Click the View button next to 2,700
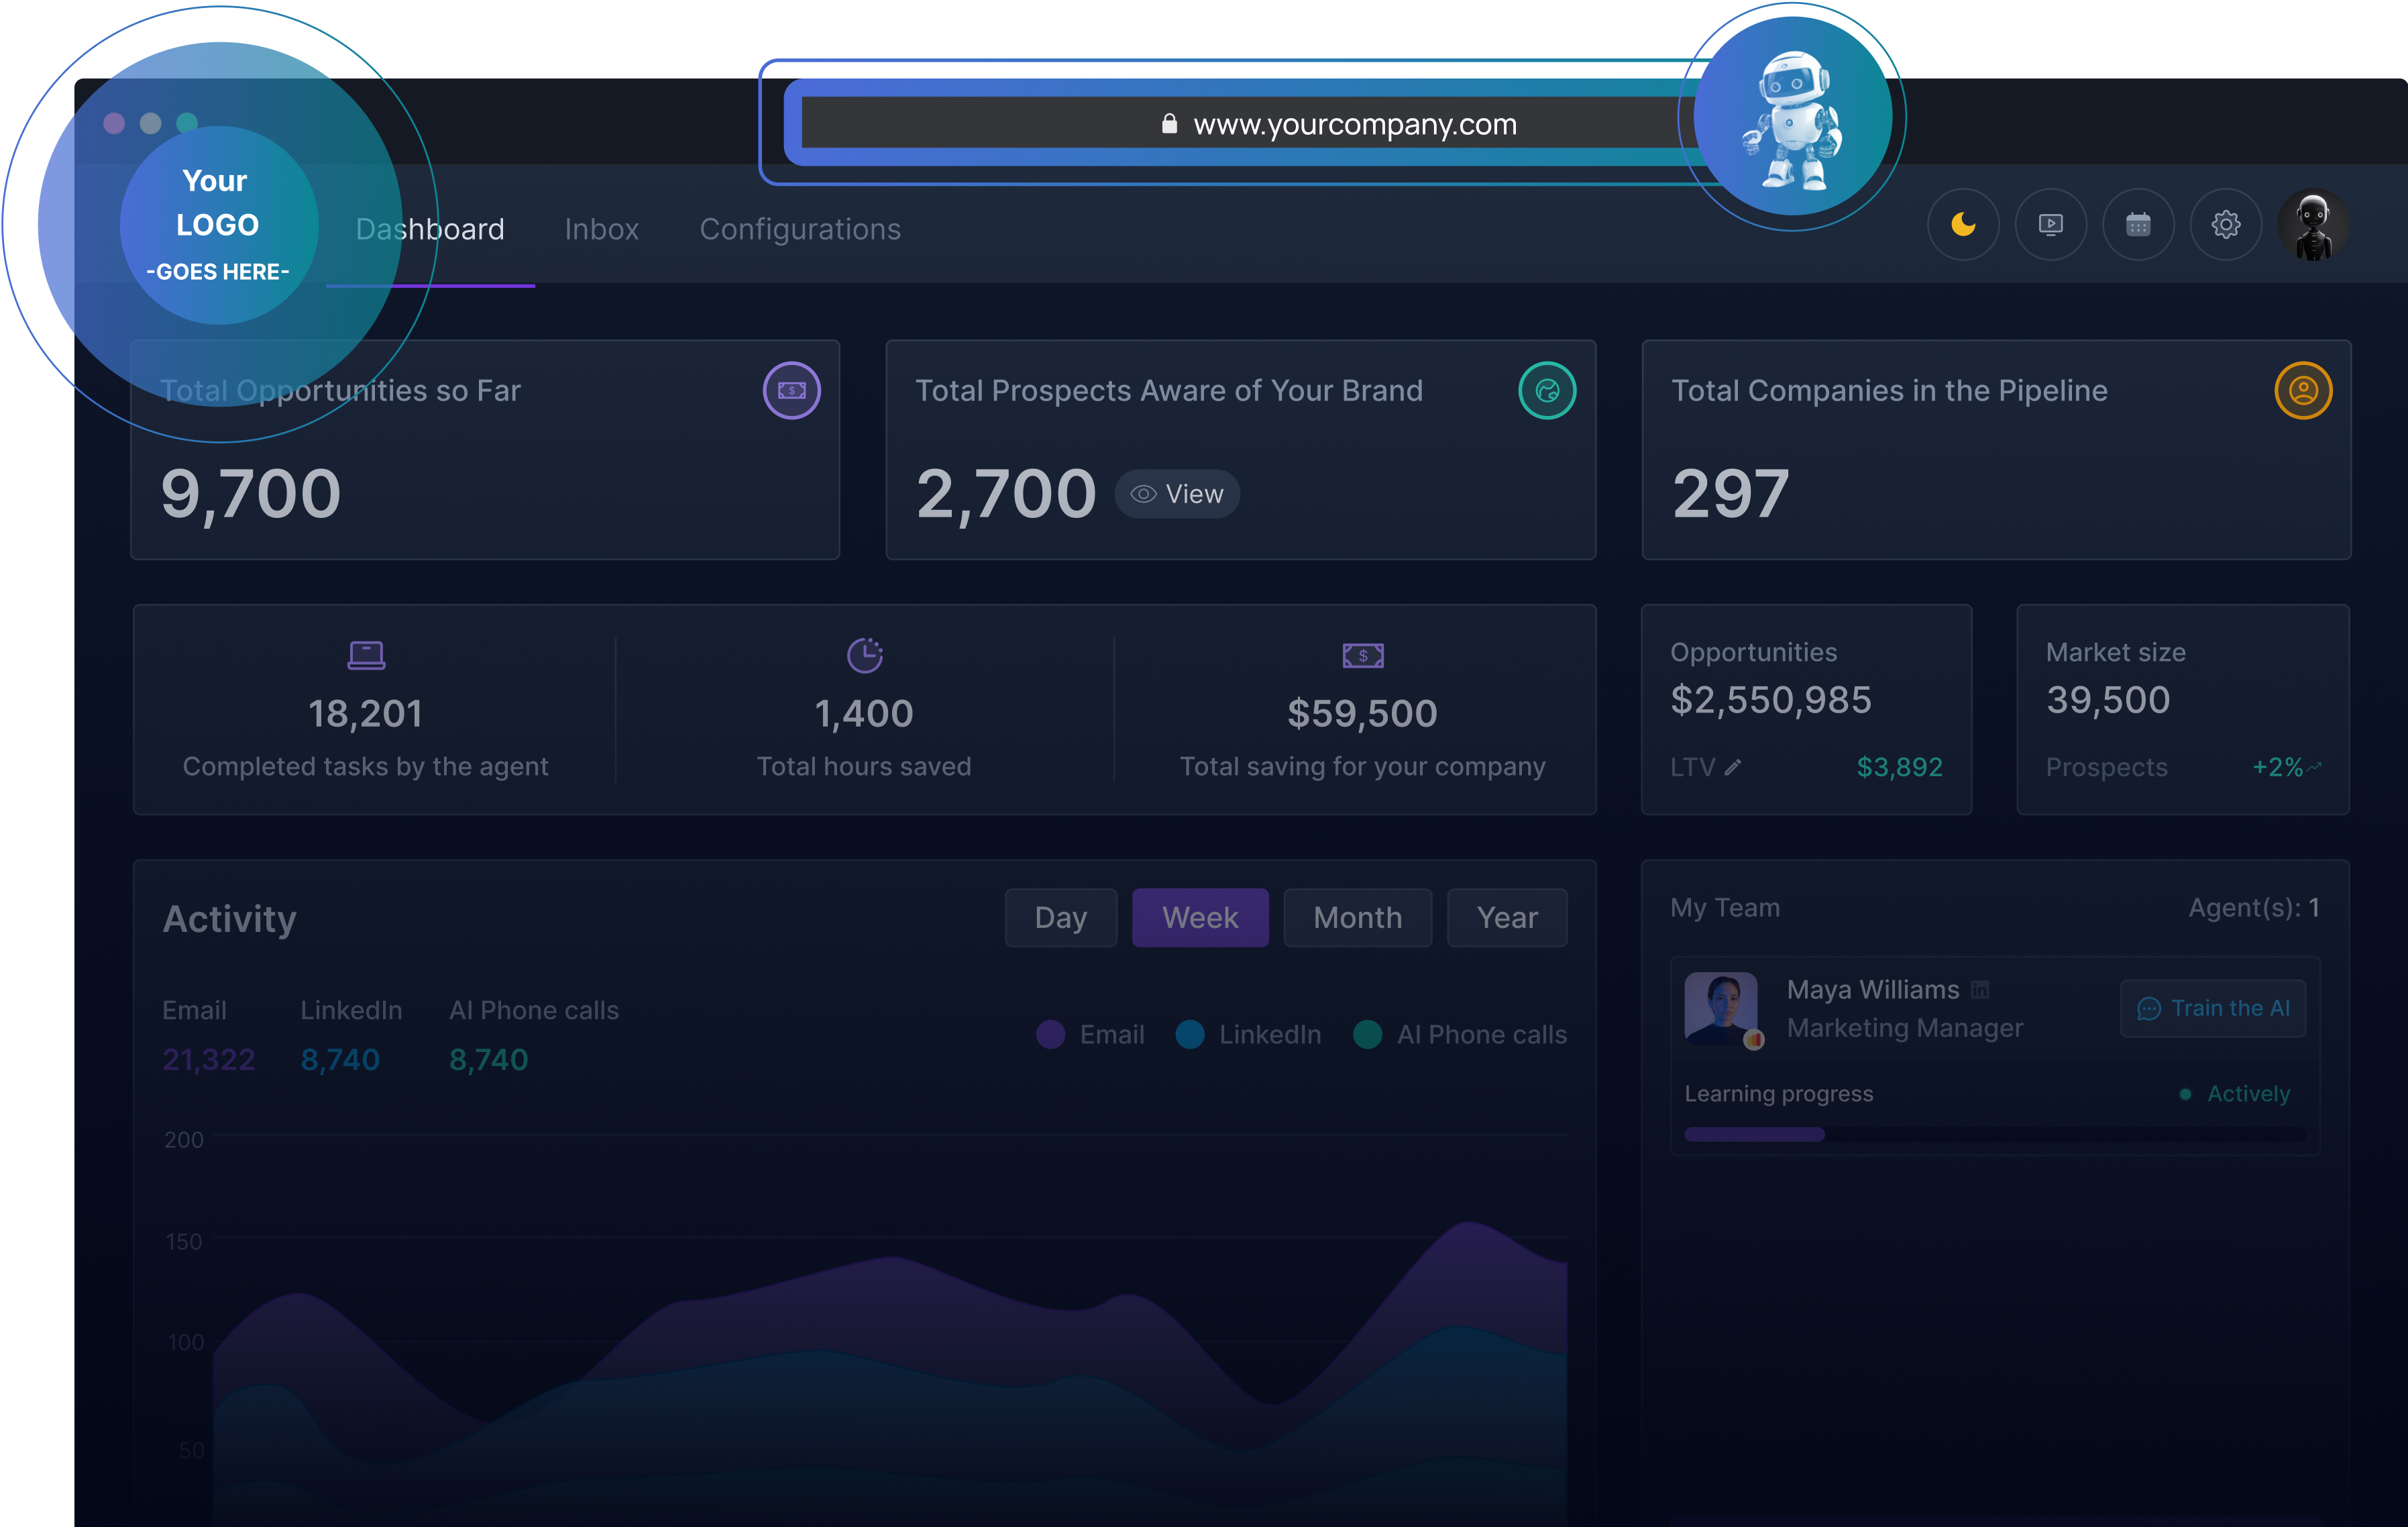This screenshot has width=2408, height=1527. tap(1177, 494)
